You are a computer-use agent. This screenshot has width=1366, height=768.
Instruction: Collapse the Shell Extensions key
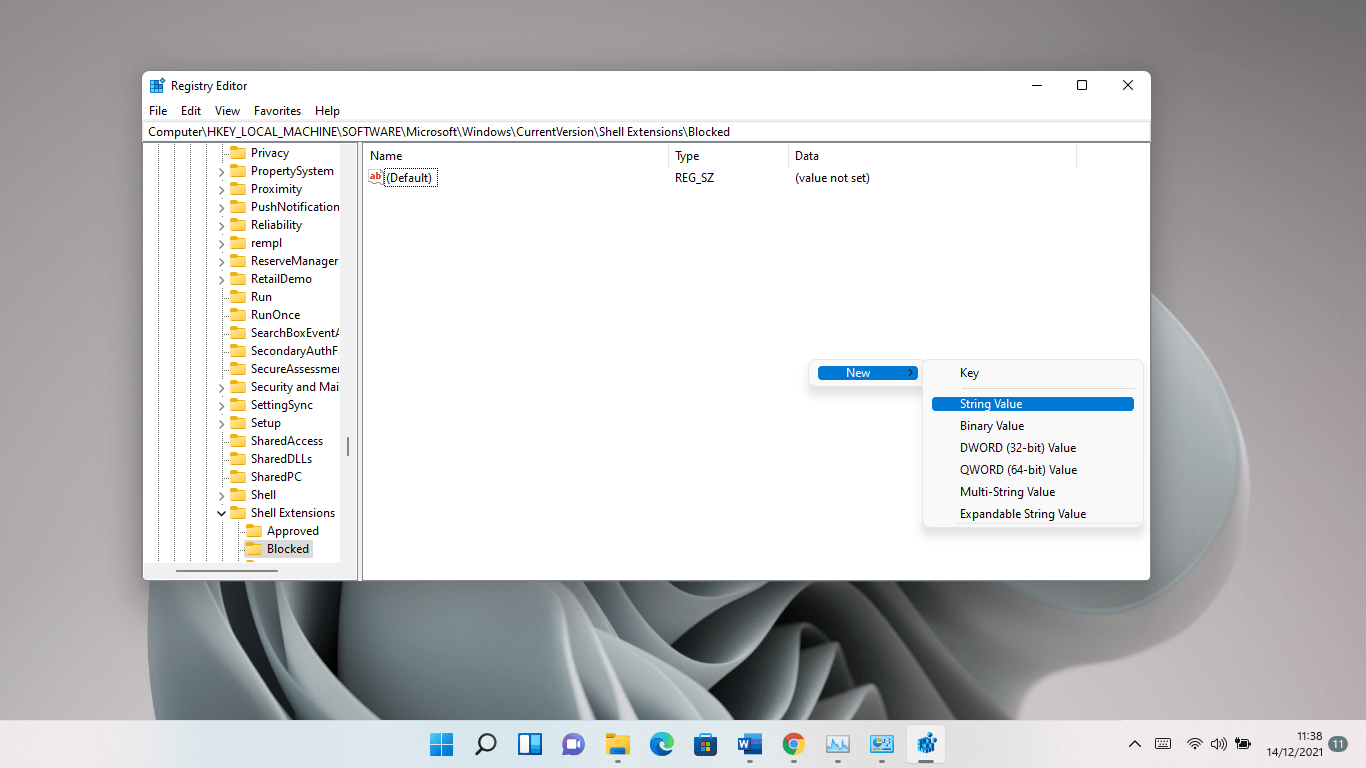[222, 513]
